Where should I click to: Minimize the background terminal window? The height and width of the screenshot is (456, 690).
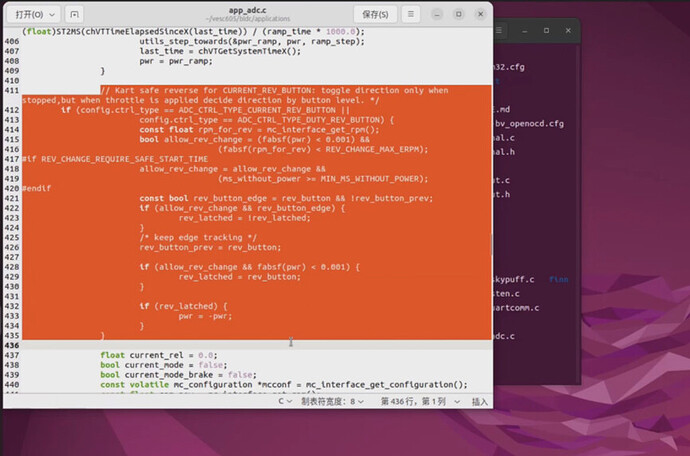(x=525, y=30)
